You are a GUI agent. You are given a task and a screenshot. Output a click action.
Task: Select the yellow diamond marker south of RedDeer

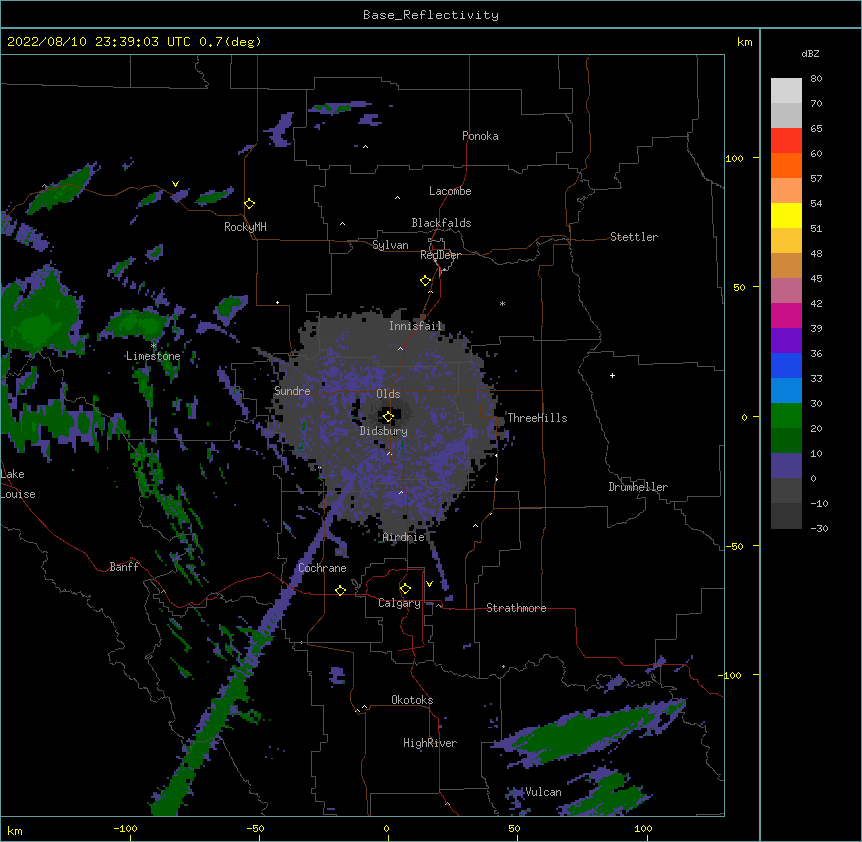pyautogui.click(x=426, y=281)
